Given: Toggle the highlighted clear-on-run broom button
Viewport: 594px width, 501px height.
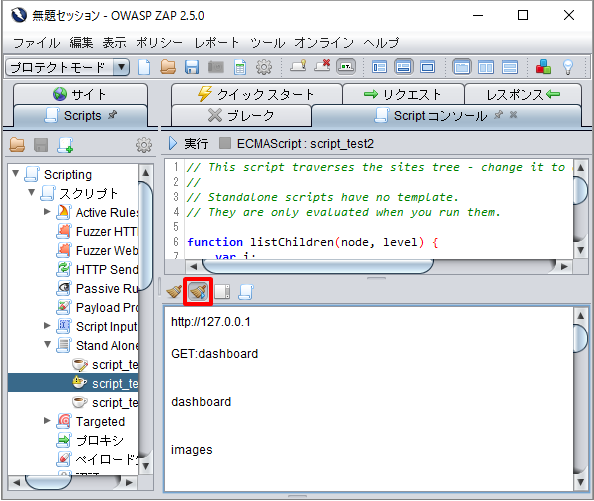Looking at the screenshot, I should [x=198, y=291].
